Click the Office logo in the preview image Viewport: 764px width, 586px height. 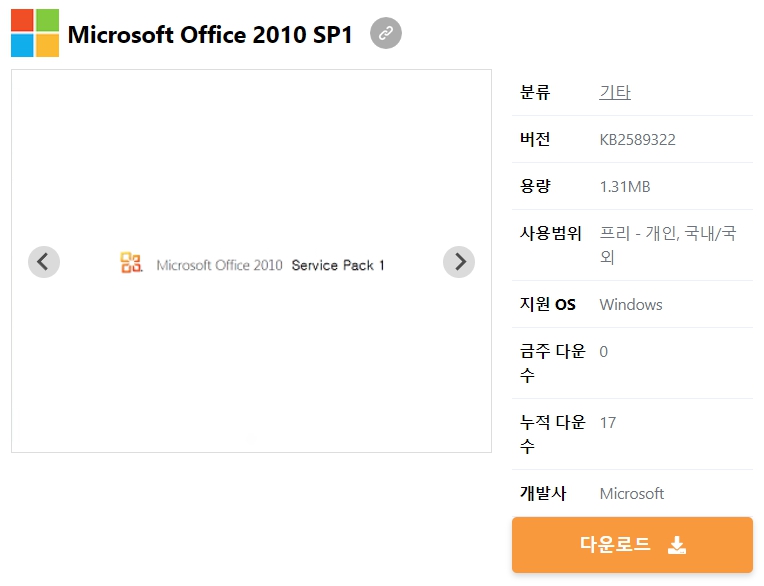[131, 263]
